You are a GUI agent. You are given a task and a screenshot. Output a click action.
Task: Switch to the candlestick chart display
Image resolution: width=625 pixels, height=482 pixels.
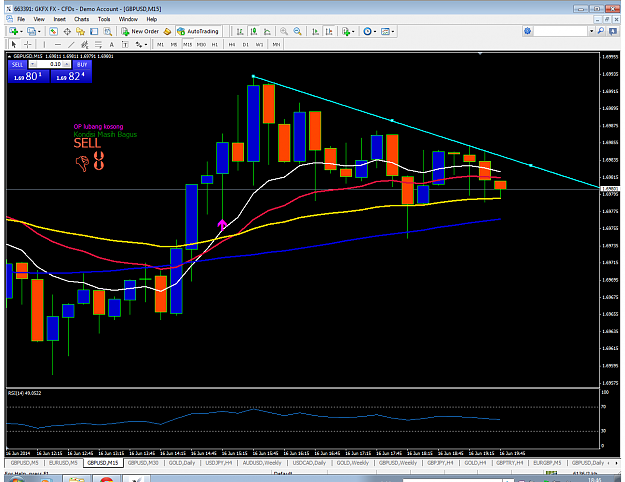(254, 31)
